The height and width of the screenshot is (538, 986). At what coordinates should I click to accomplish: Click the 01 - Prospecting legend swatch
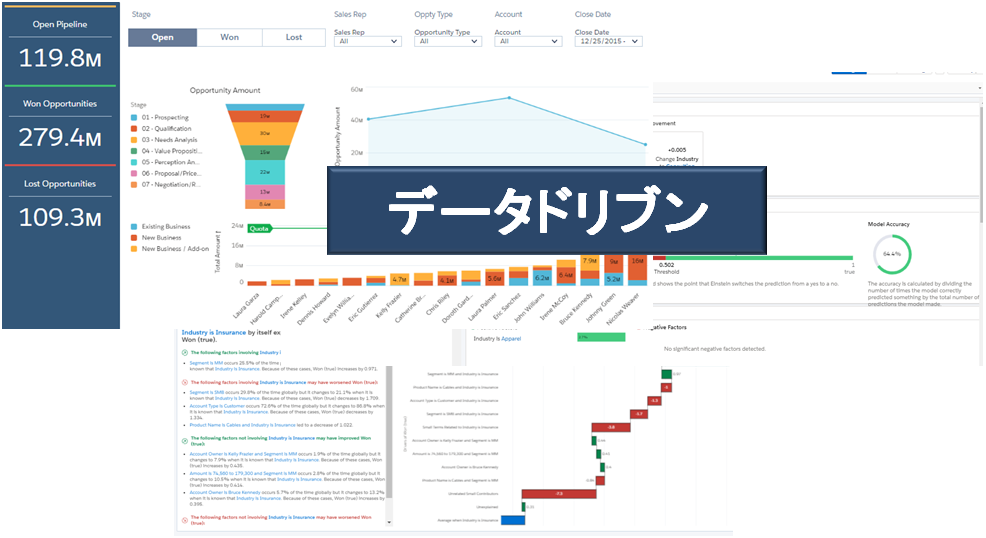pos(135,118)
